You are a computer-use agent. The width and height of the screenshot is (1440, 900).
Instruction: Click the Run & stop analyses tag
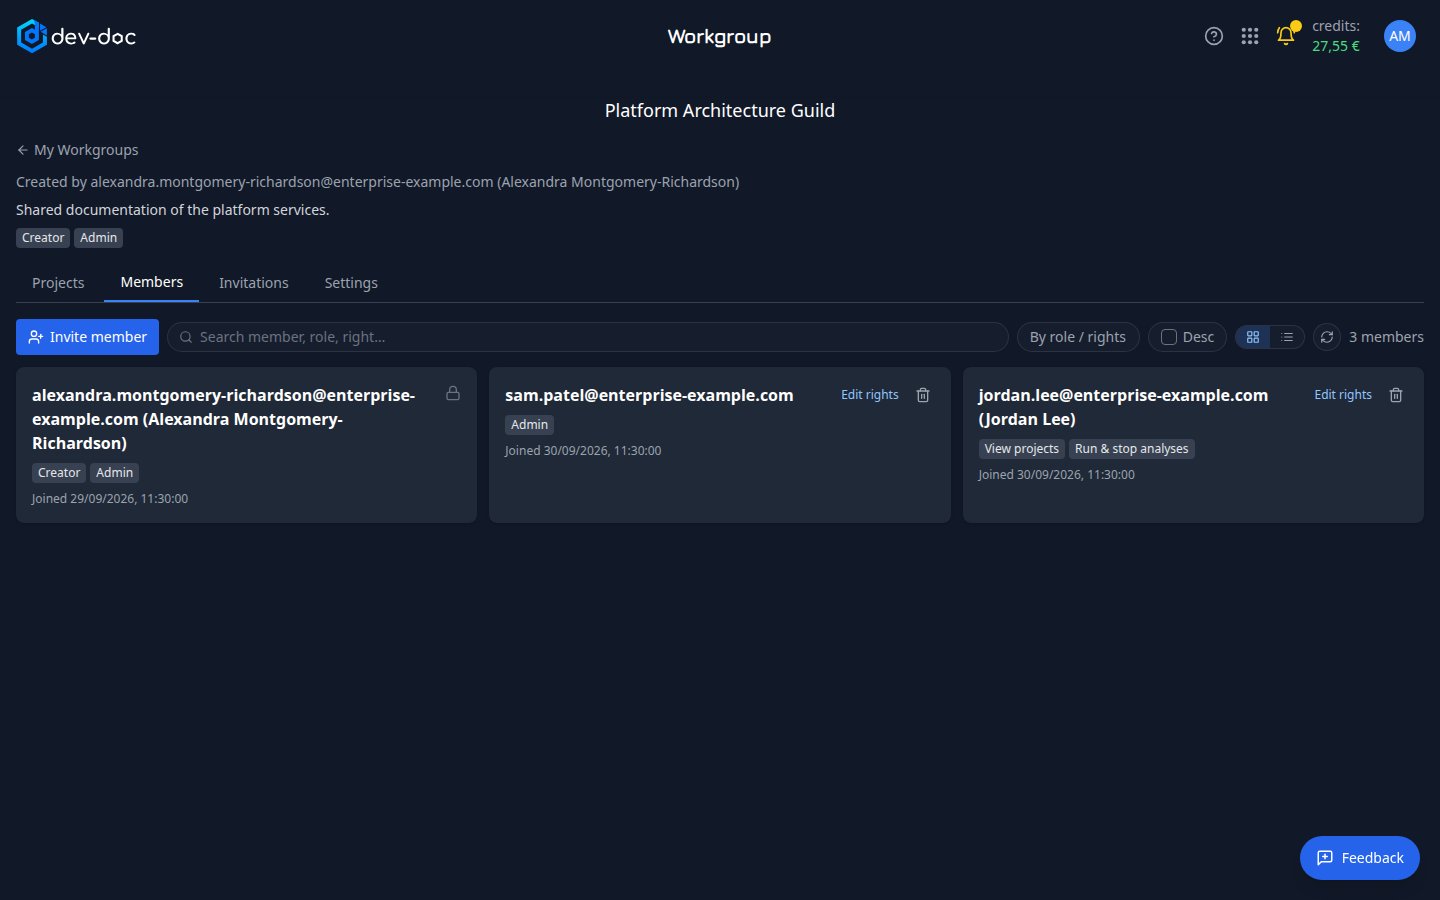point(1132,449)
